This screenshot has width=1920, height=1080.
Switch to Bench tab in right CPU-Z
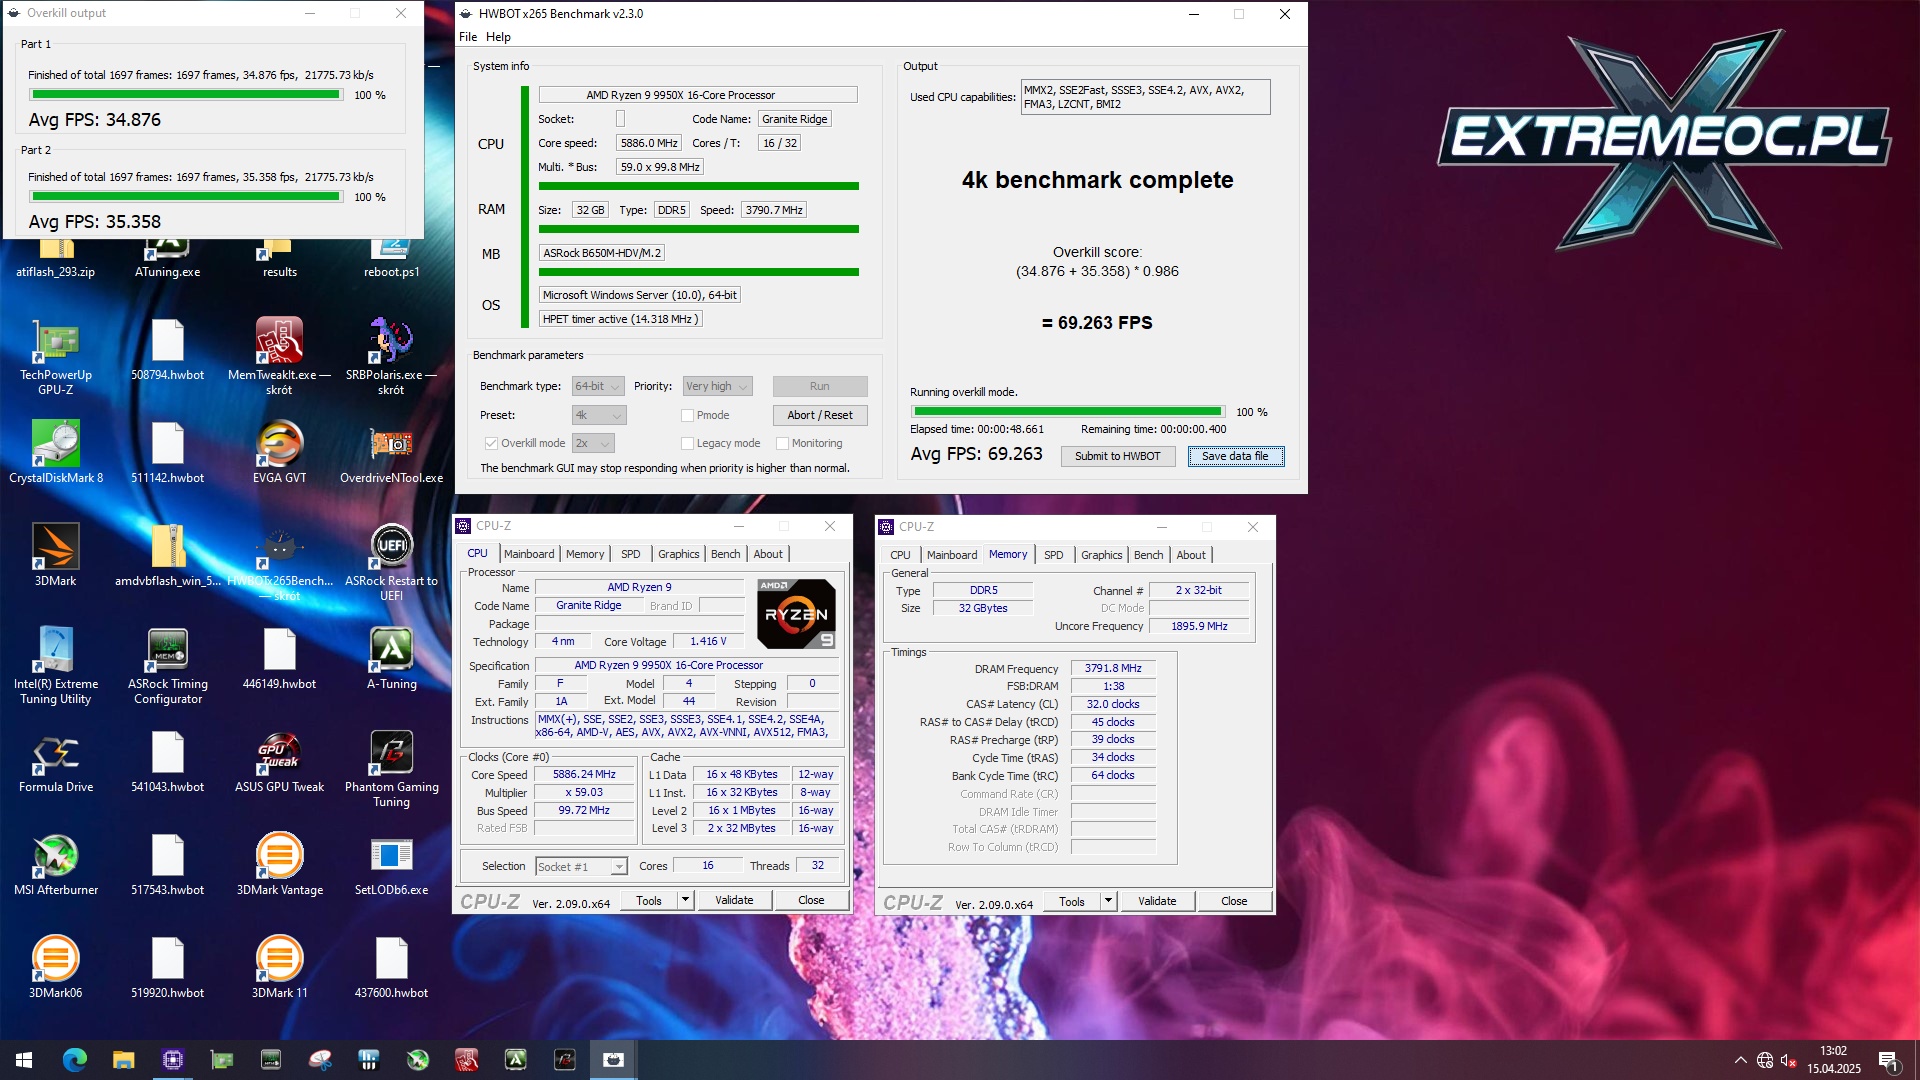tap(1148, 555)
